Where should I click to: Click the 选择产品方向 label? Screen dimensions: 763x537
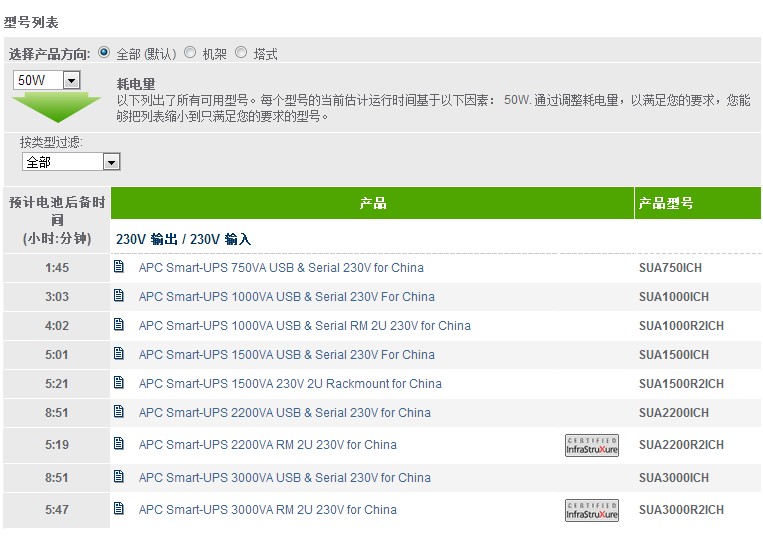point(49,54)
